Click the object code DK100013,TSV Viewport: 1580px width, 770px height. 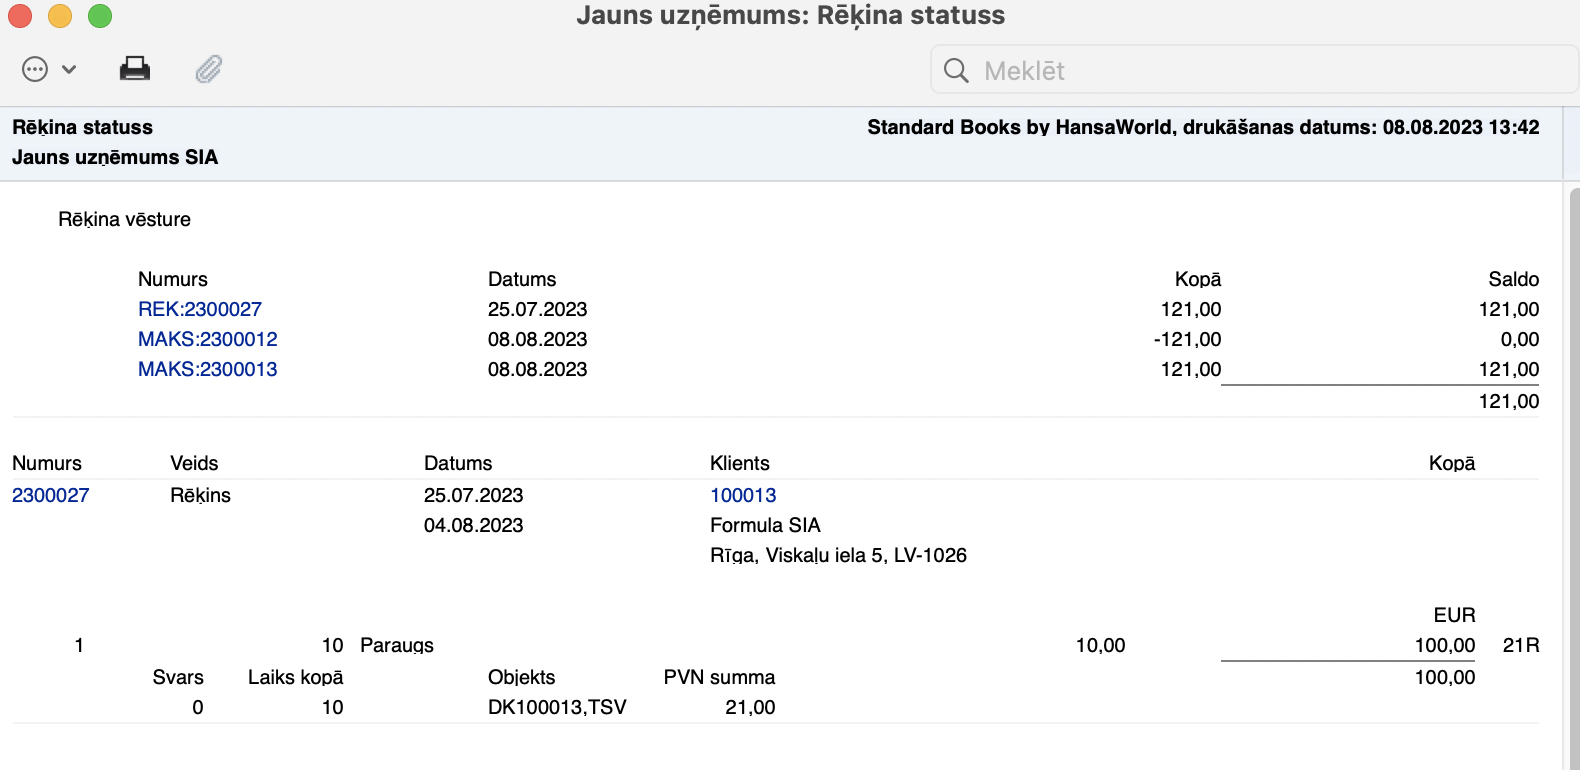pos(557,707)
